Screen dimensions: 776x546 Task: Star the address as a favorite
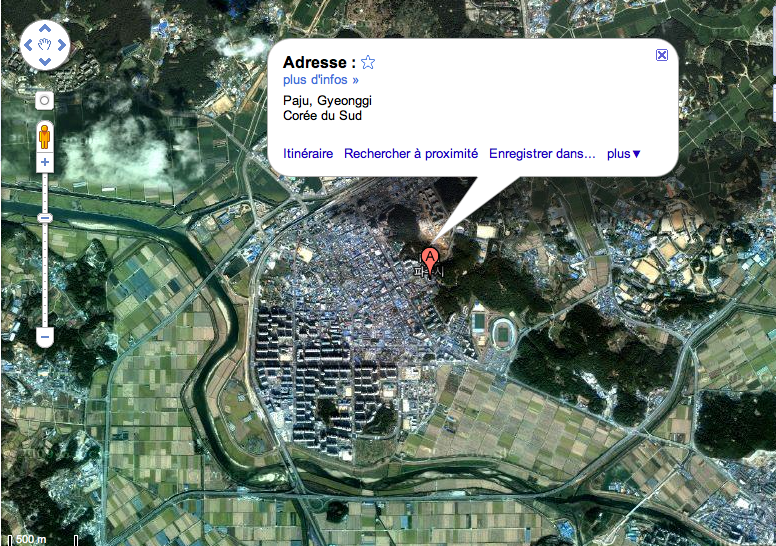click(368, 62)
